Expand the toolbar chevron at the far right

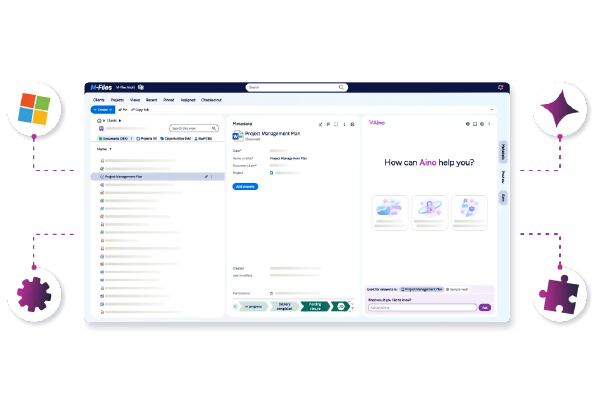click(x=492, y=110)
